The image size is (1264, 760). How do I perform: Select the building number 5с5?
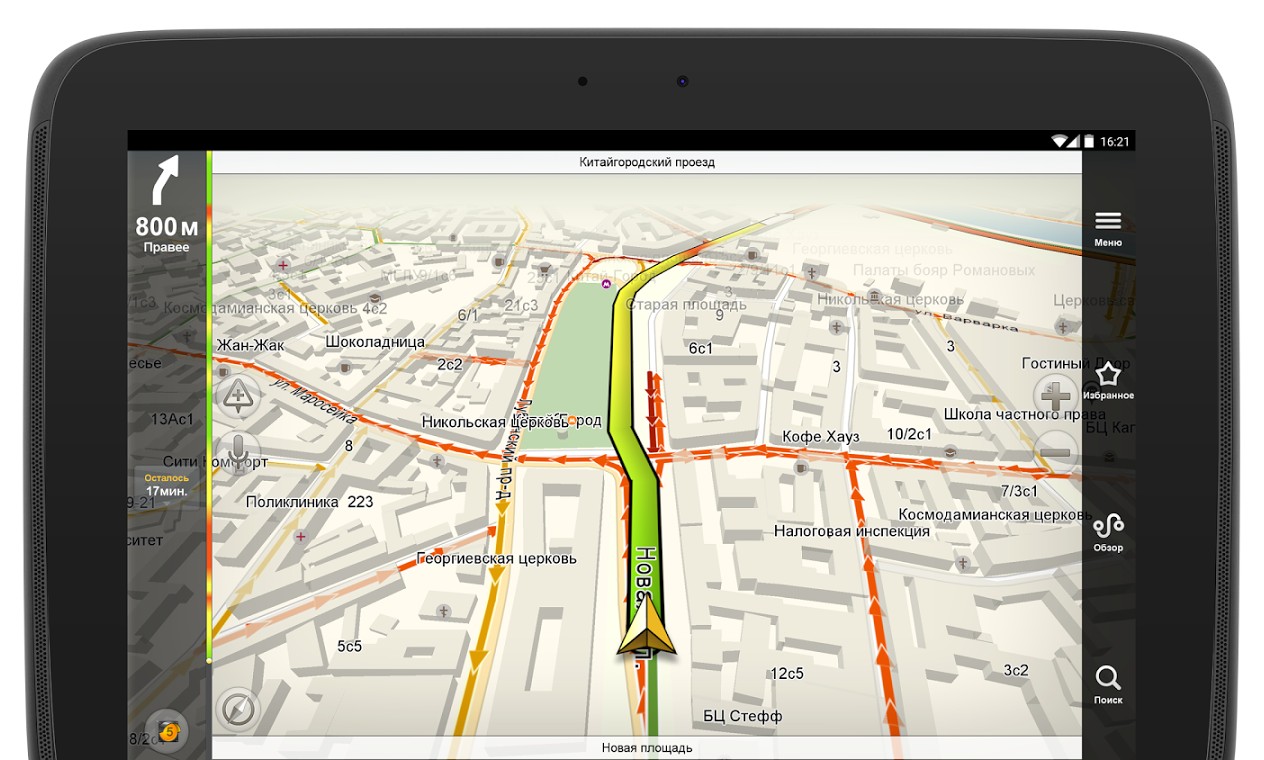click(x=349, y=646)
